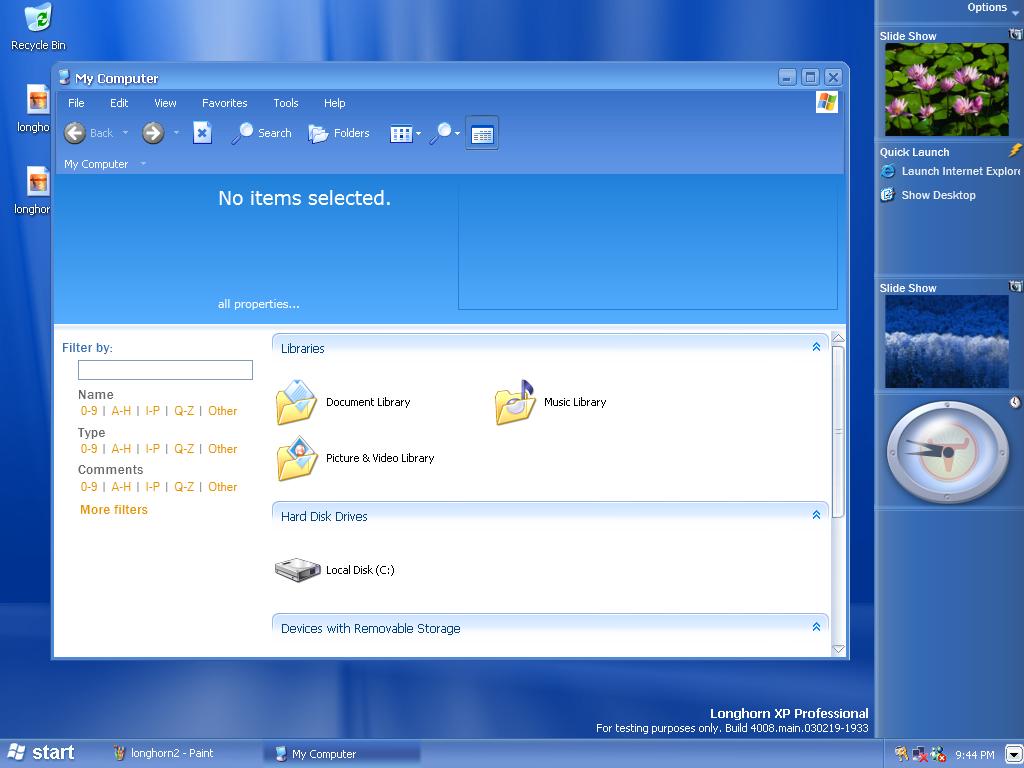
Task: Collapse the Hard Disk Drives group
Action: 816,515
